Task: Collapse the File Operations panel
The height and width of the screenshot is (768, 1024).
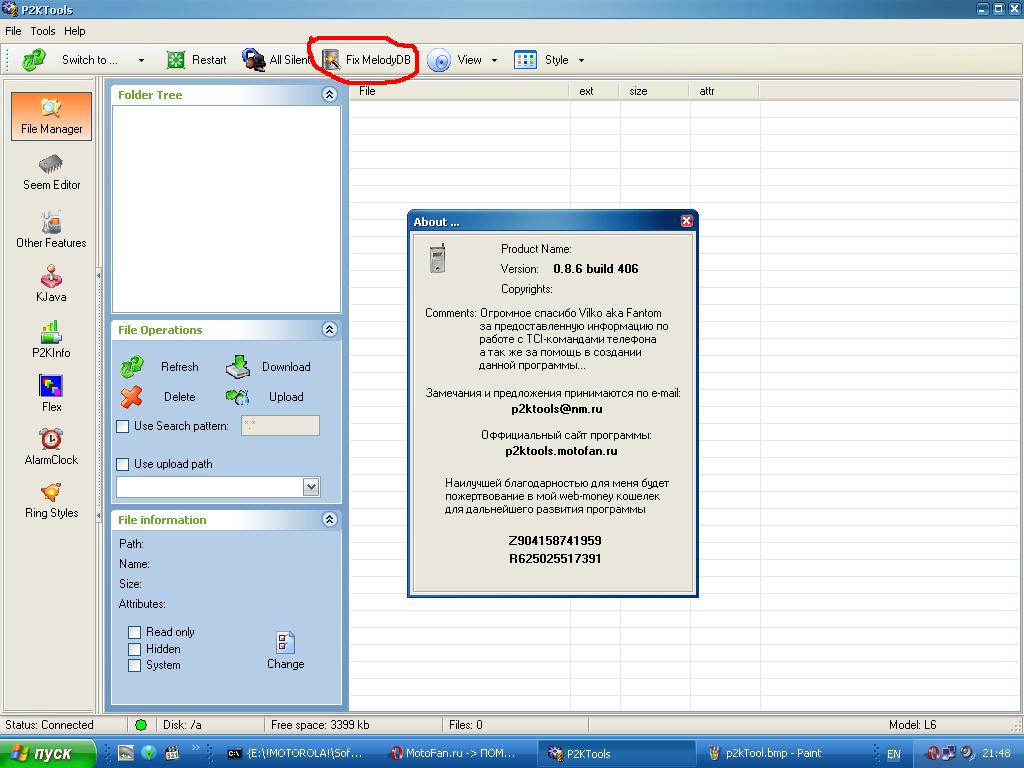Action: pos(329,330)
